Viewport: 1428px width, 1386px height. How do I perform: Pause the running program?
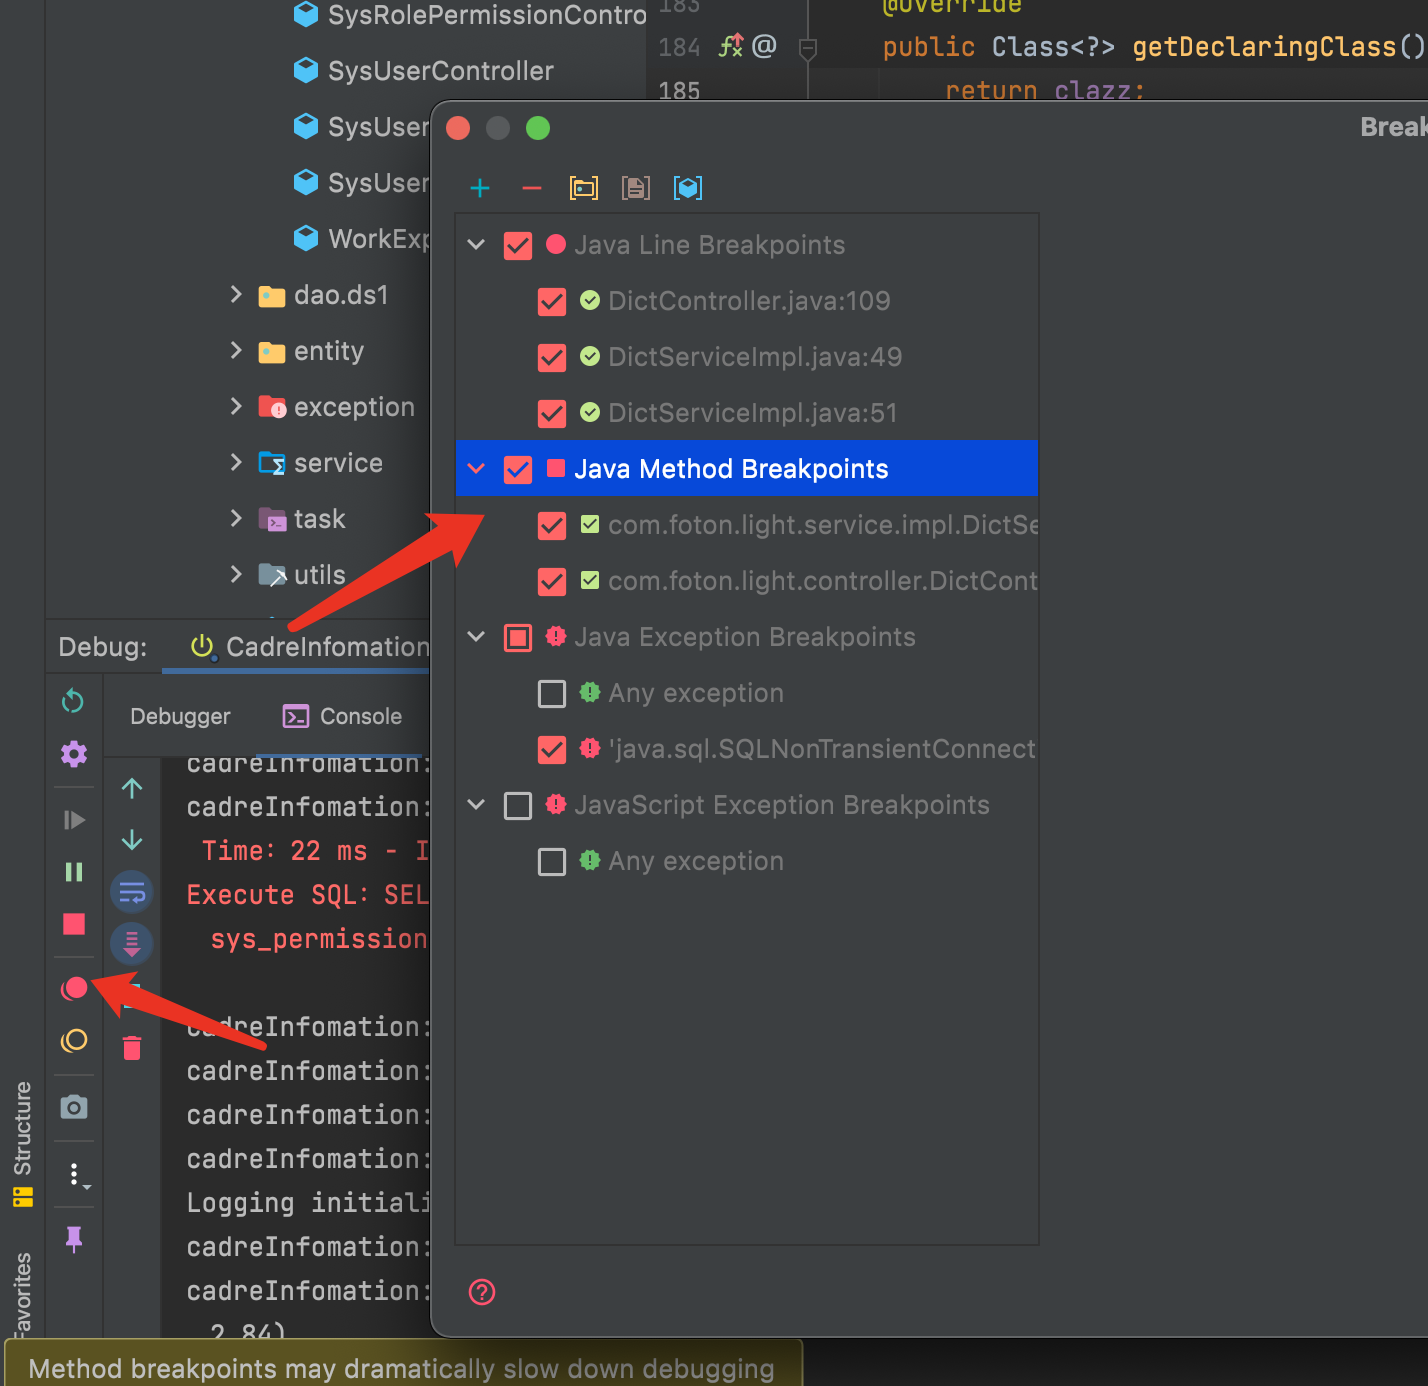pyautogui.click(x=74, y=872)
